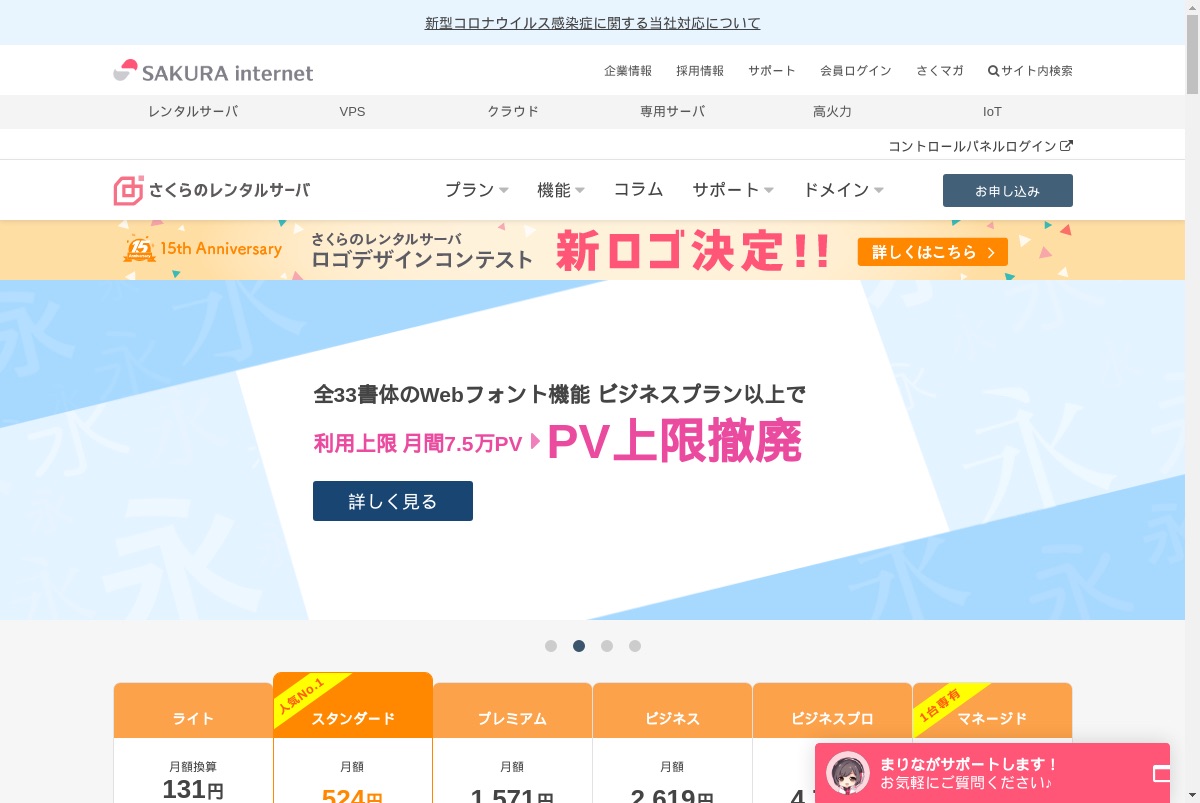Click the PV上限撤廃 slide headline

tap(675, 441)
